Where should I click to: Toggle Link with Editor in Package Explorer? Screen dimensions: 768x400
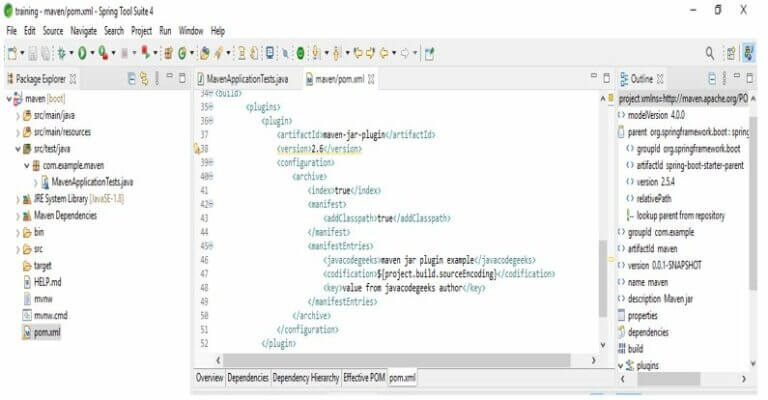point(144,79)
